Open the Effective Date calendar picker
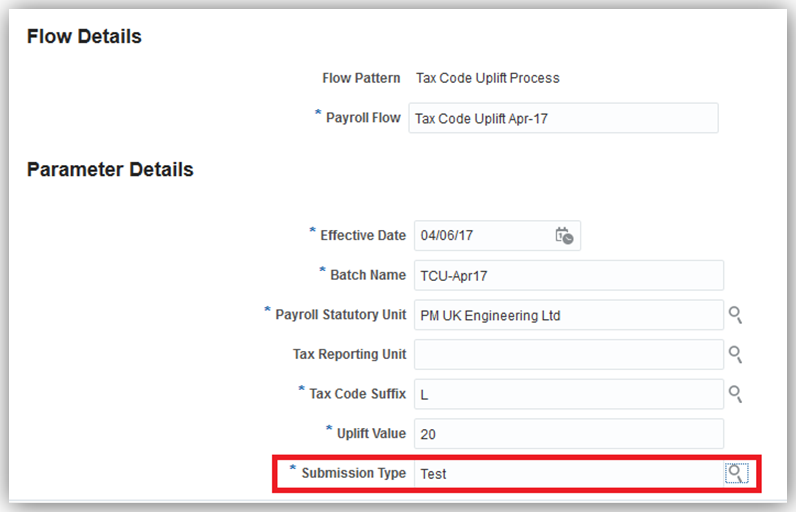This screenshot has height=512, width=796. pyautogui.click(x=564, y=236)
